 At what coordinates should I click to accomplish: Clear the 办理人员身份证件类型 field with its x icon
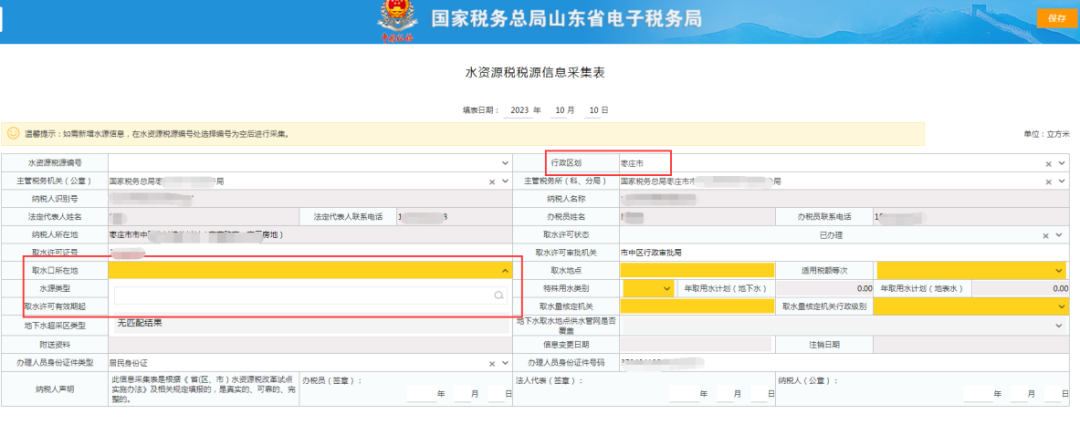[492, 363]
